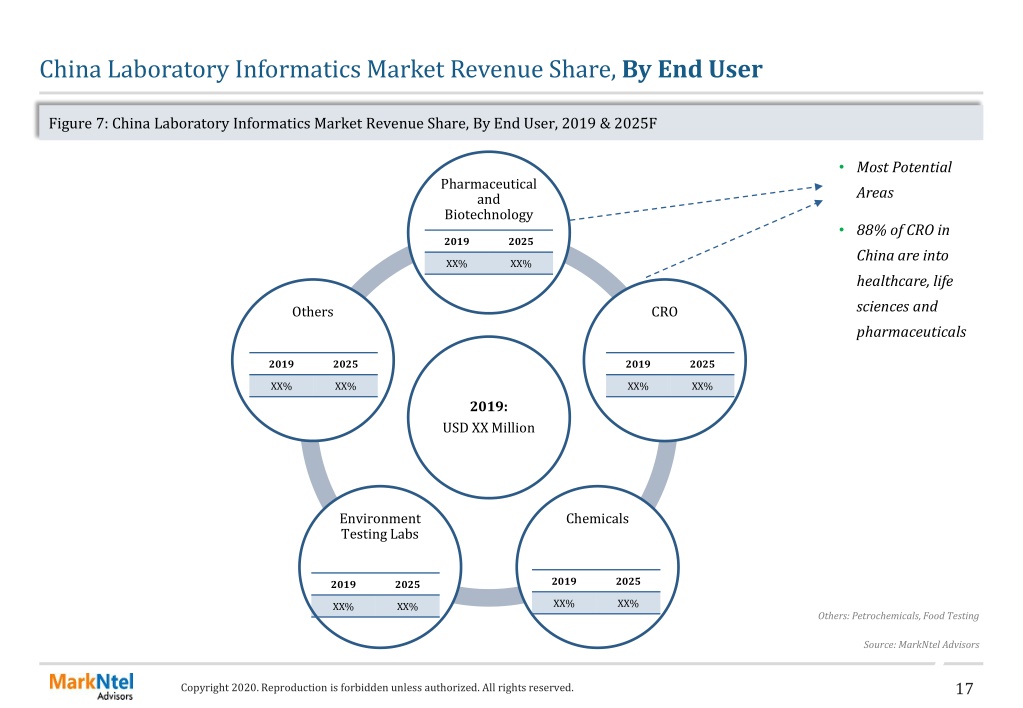Click 2025 header in Others circle
Screen dimensions: 1023x708
click(345, 364)
